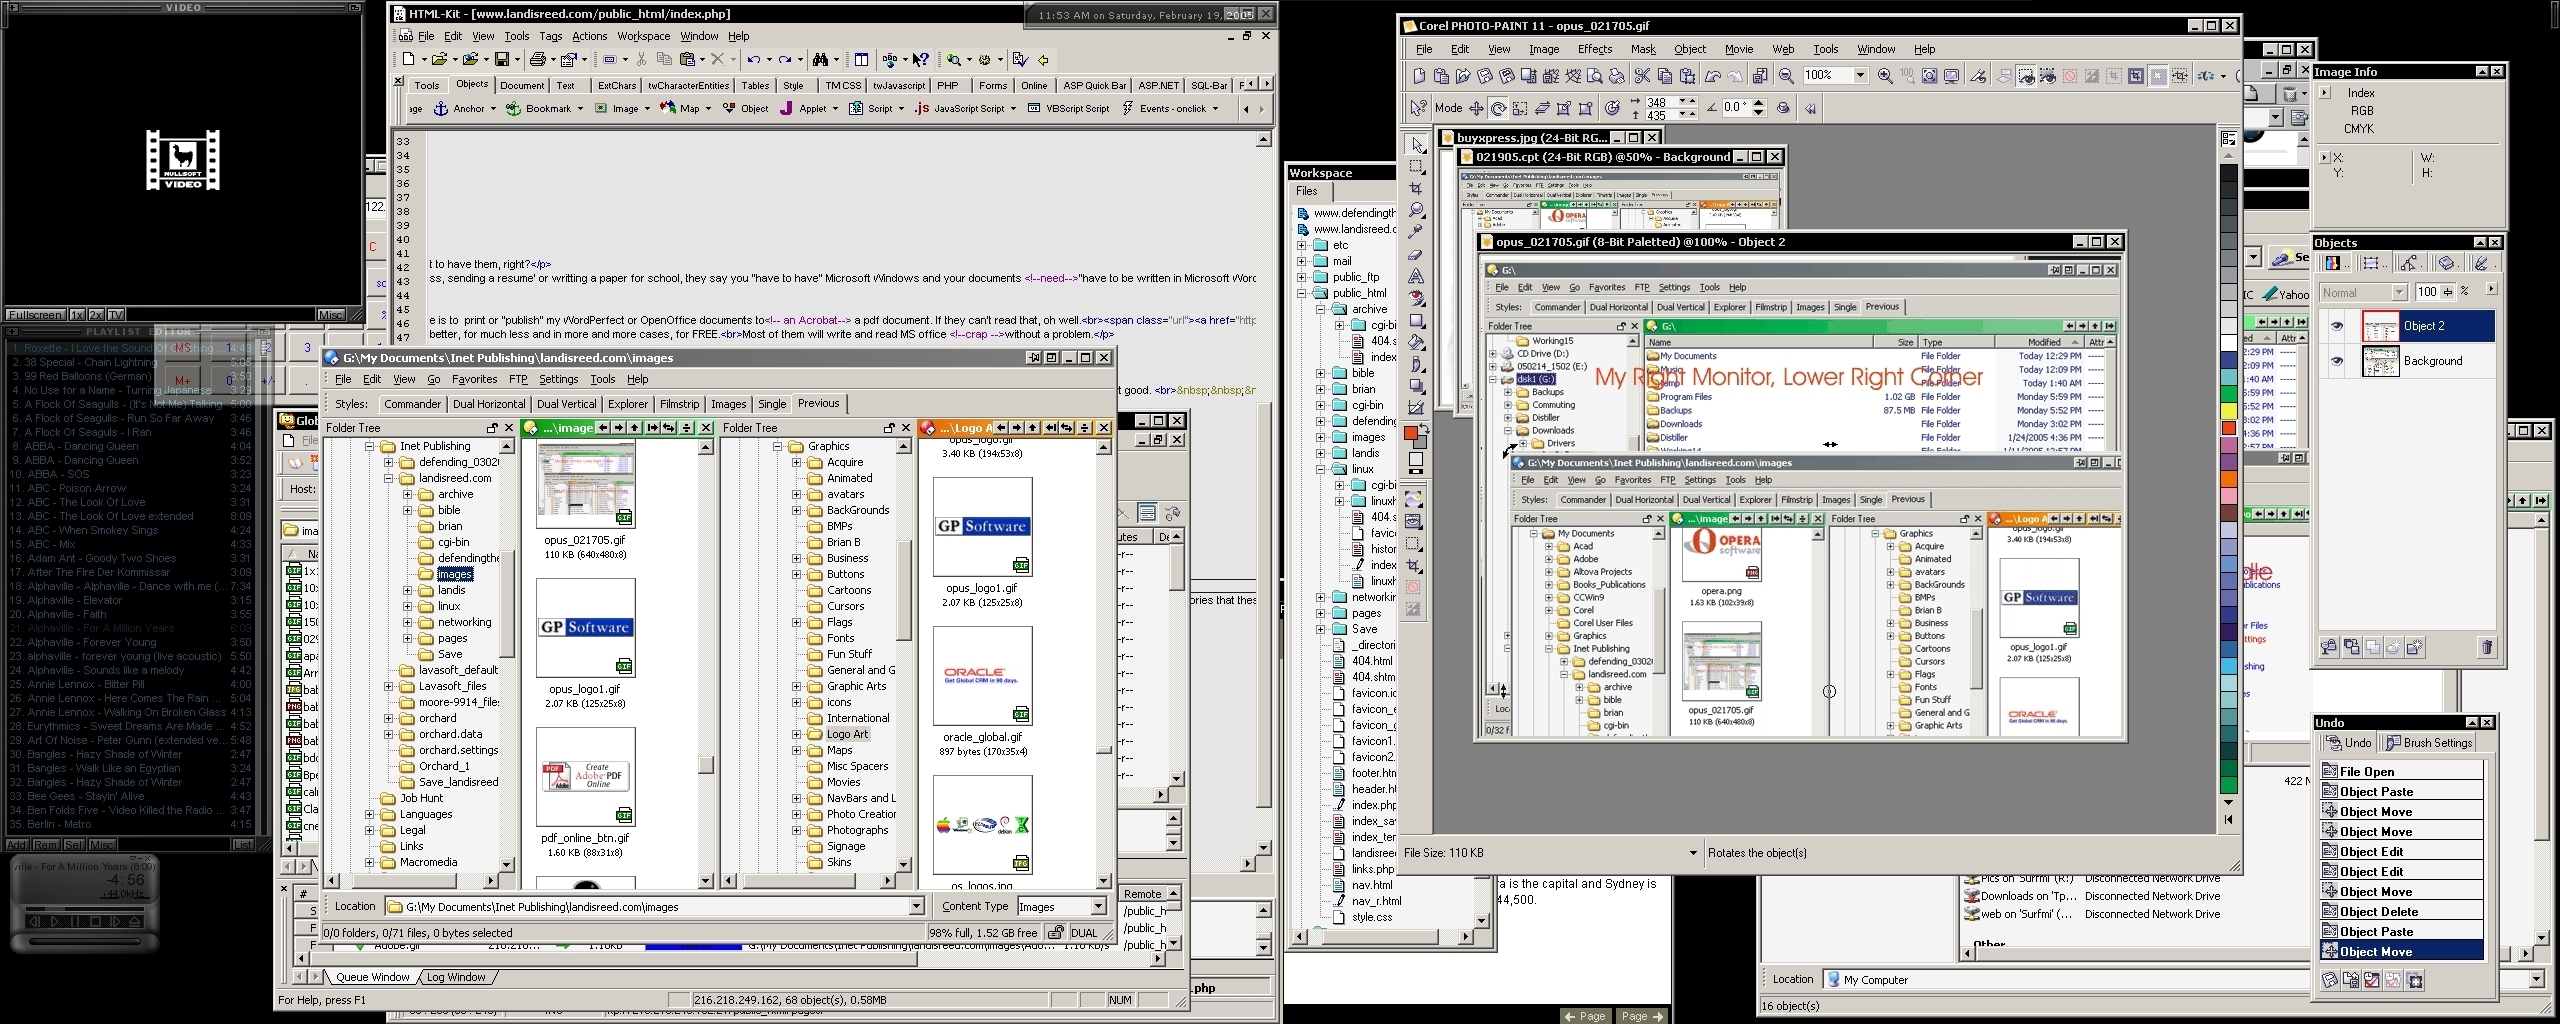This screenshot has width=2560, height=1024.
Task: Open the Mask menu in PHOTO-PAINT
Action: [1643, 49]
